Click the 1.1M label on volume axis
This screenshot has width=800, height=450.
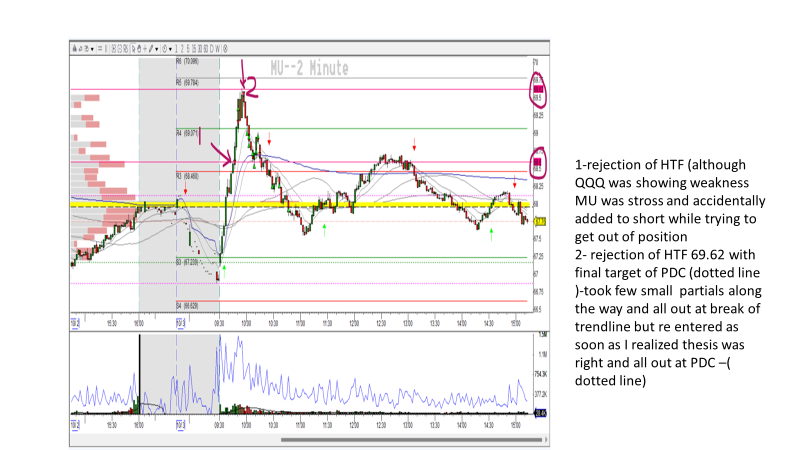[542, 354]
